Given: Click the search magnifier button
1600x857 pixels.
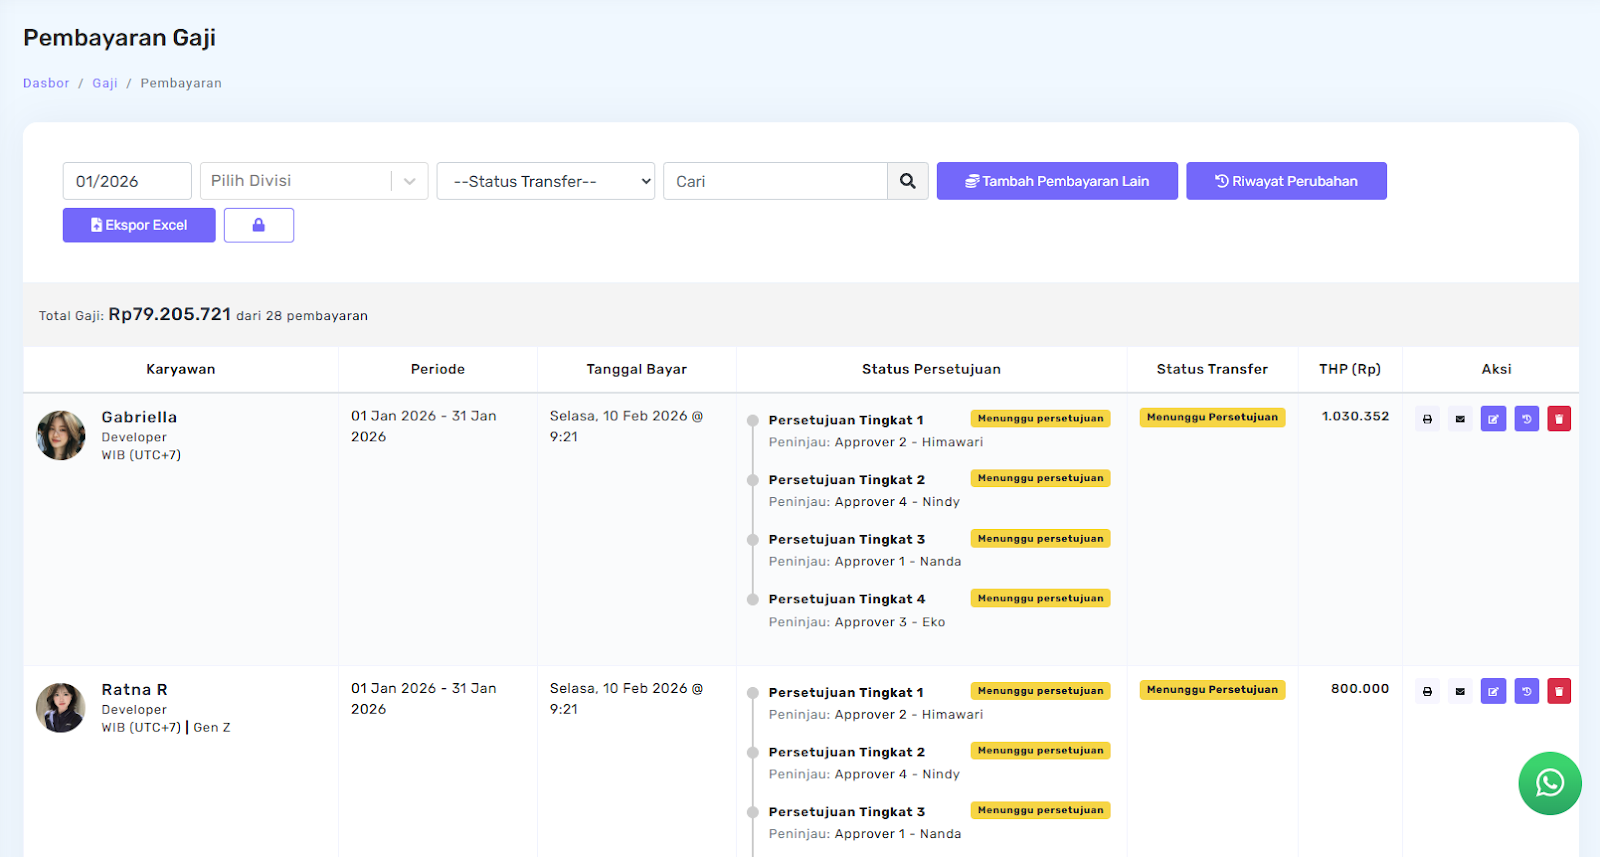Looking at the screenshot, I should pyautogui.click(x=908, y=181).
